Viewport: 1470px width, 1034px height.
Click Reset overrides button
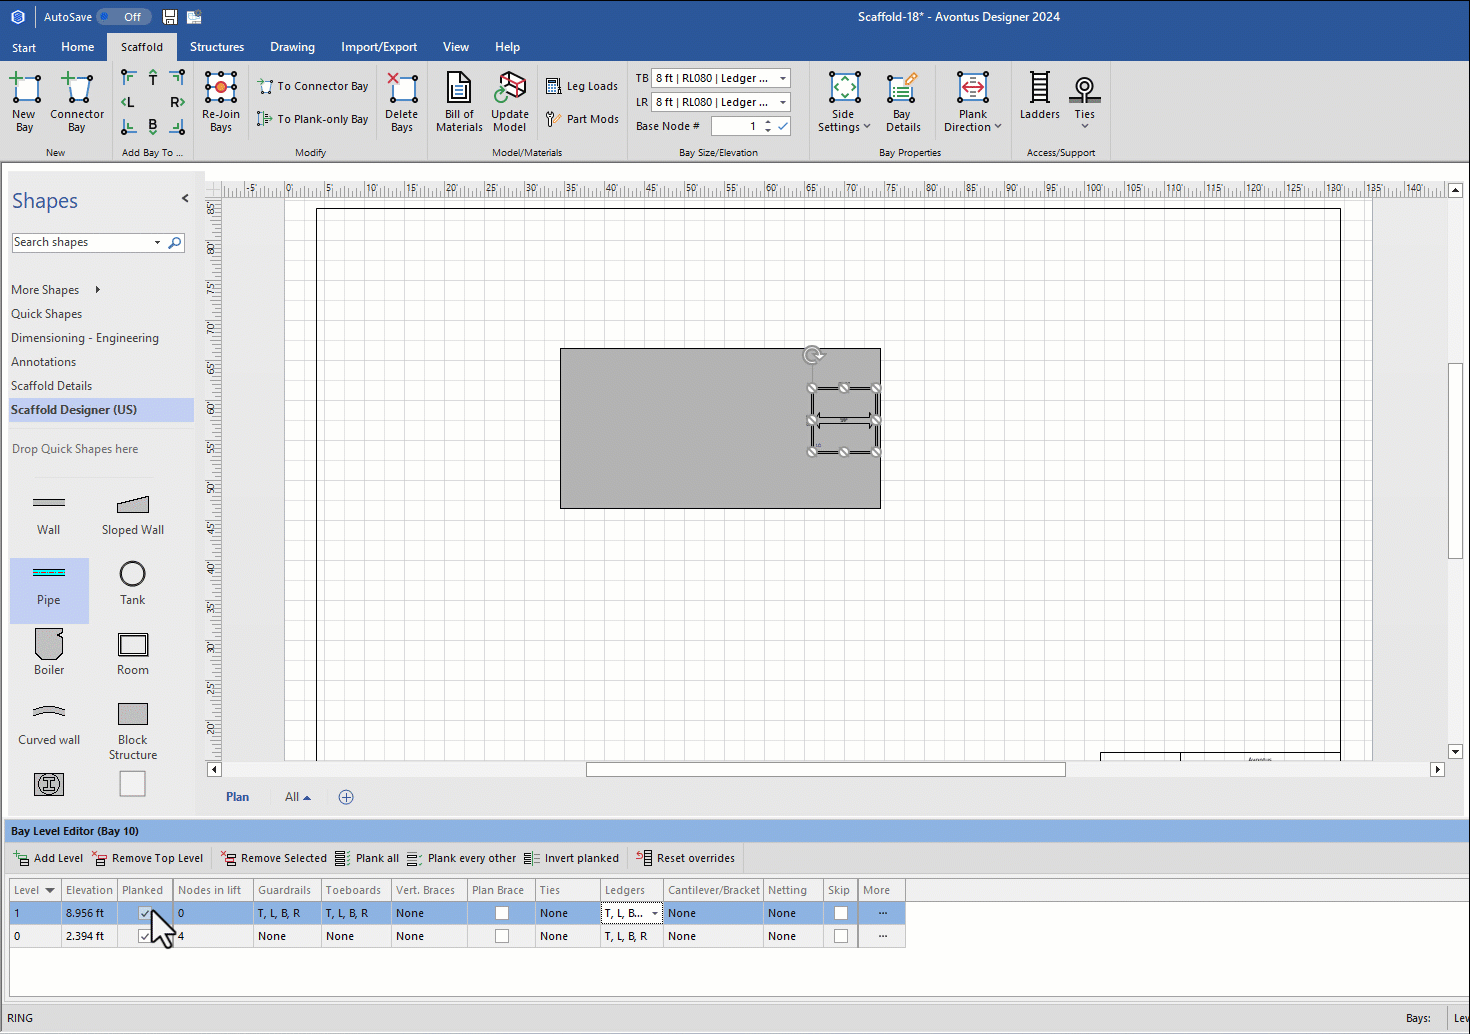tap(686, 858)
